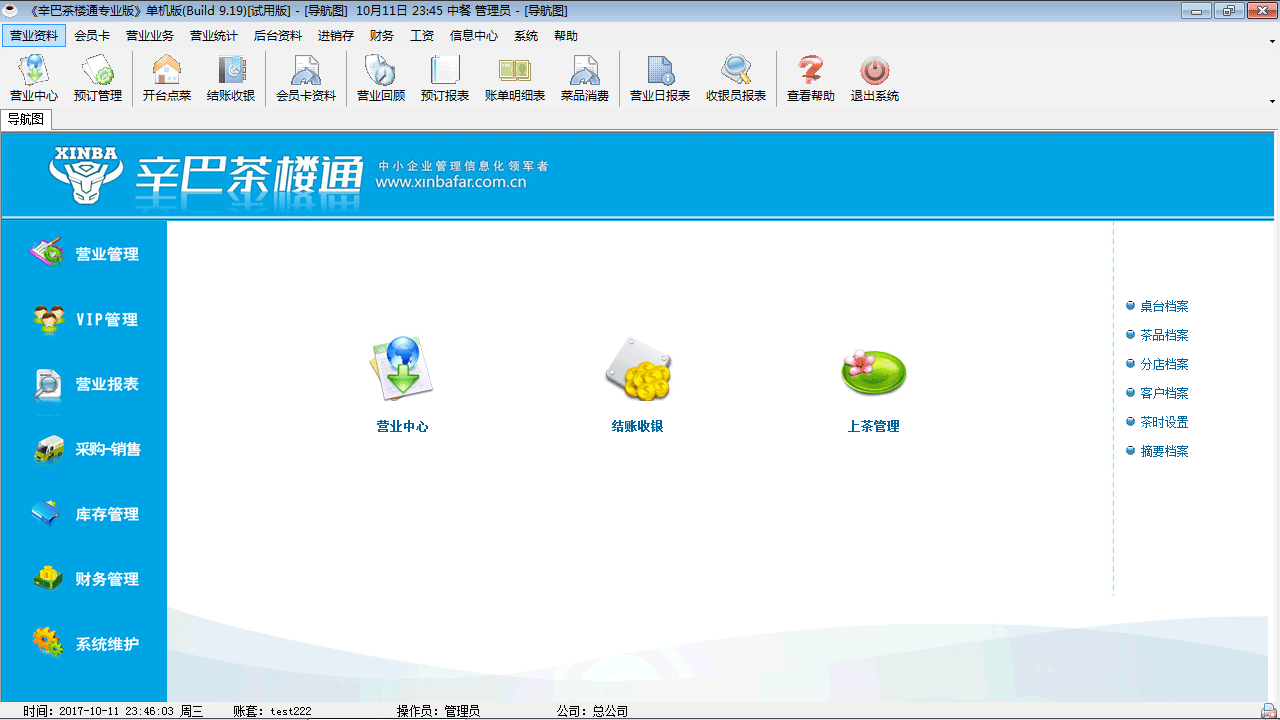The width and height of the screenshot is (1280, 720).
Task: Open the 进销存 menu
Action: [336, 35]
